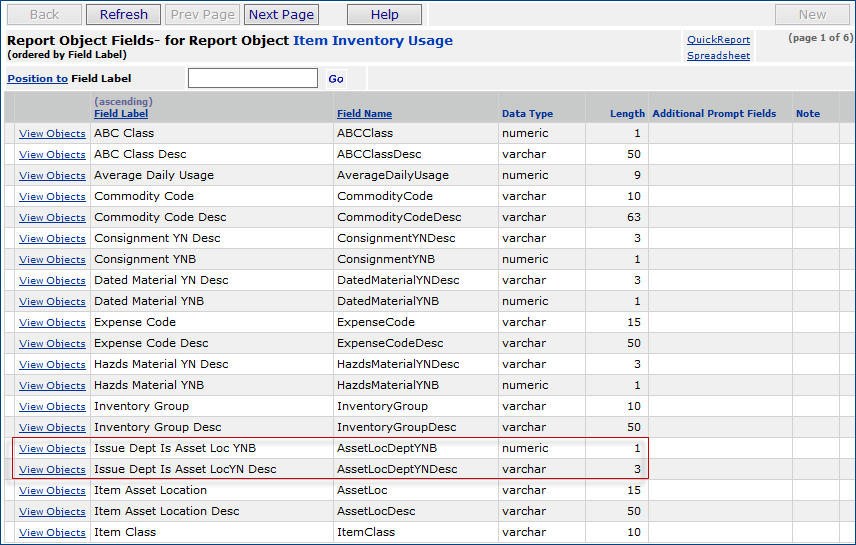Sort by Field Label column header
This screenshot has width=856, height=545.
pos(121,114)
